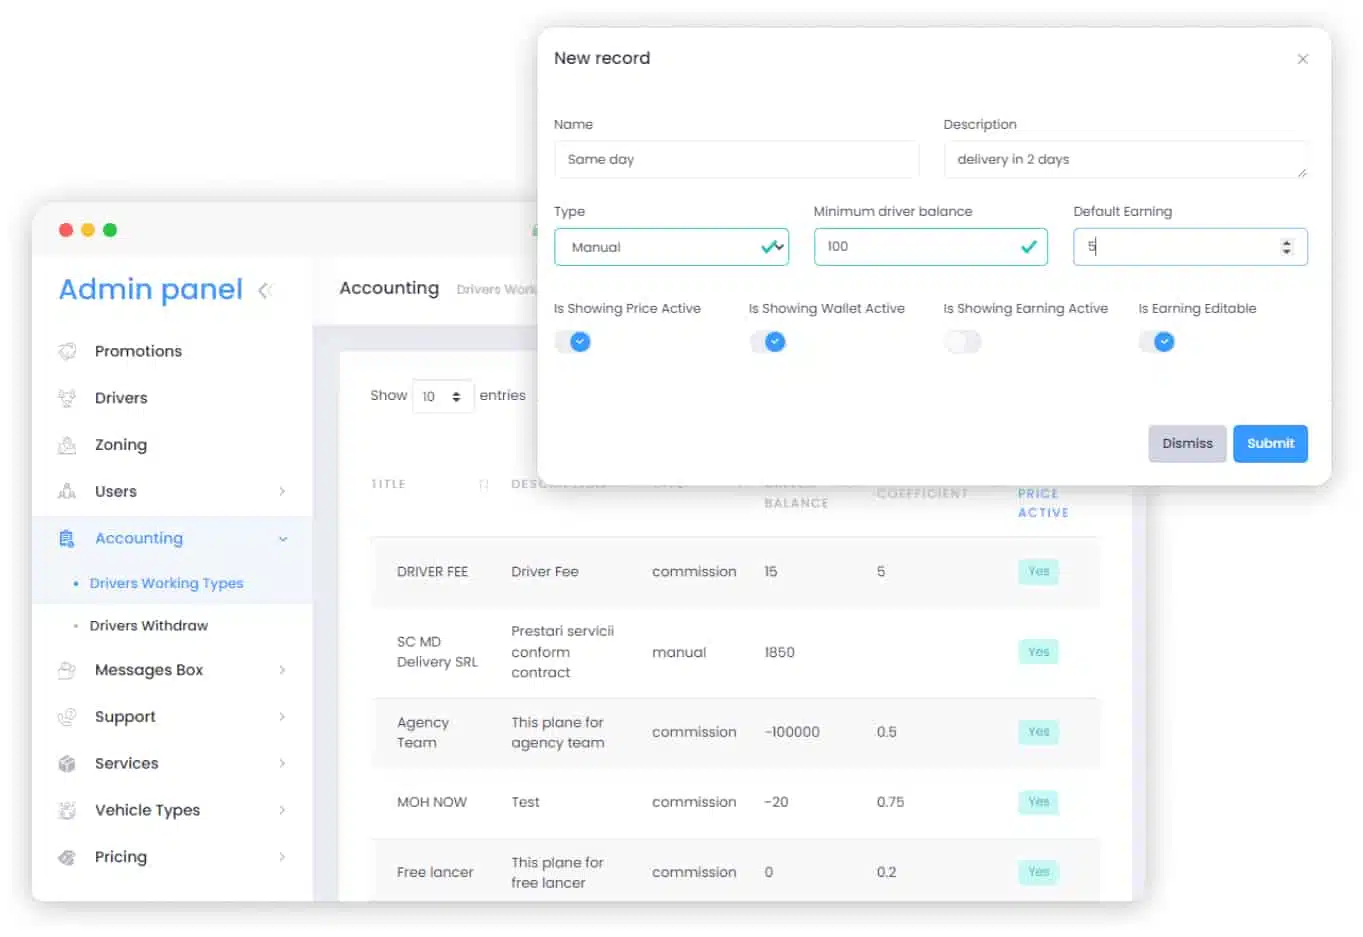This screenshot has width=1363, height=937.
Task: Click the Yes badge in Agency Team row
Action: click(x=1038, y=732)
